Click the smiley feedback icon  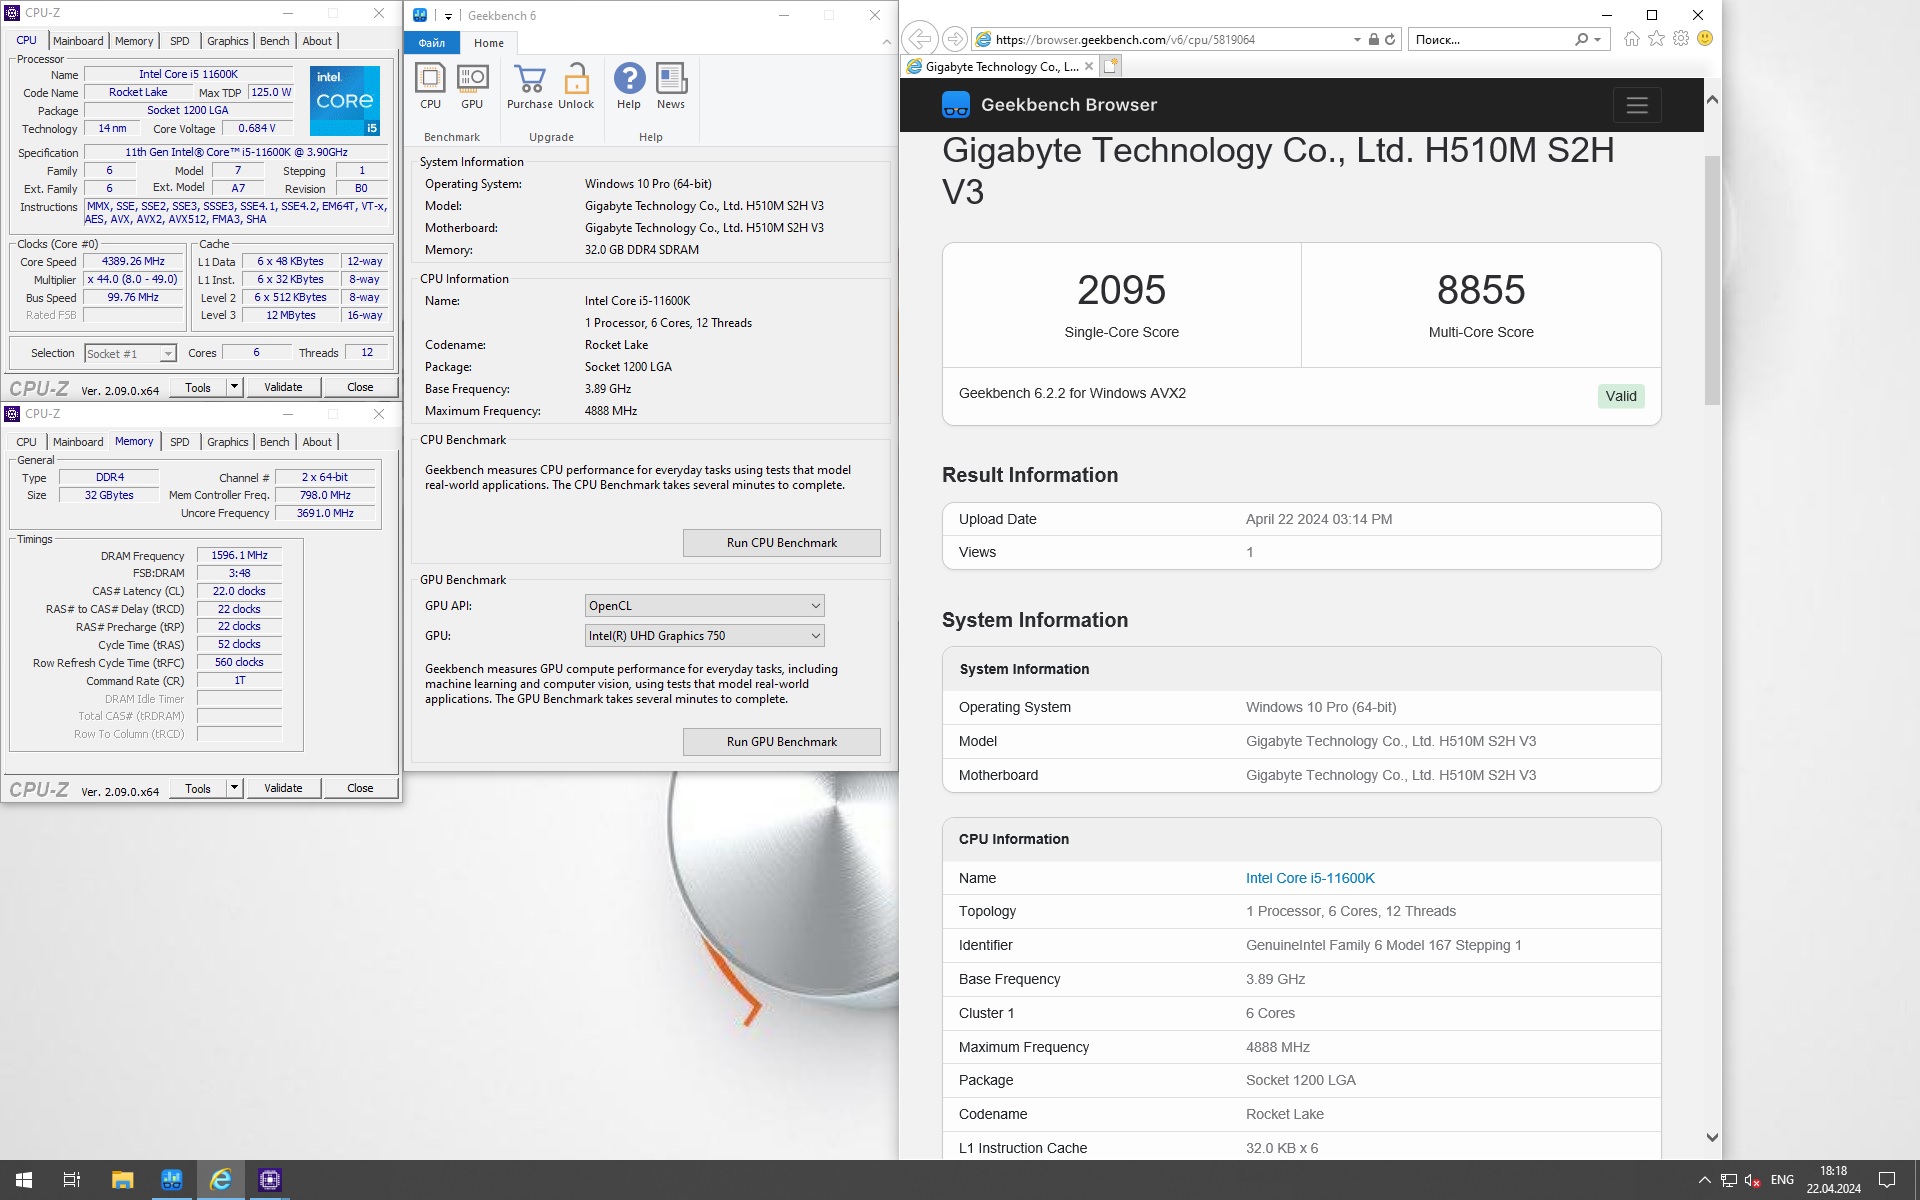click(x=1705, y=39)
